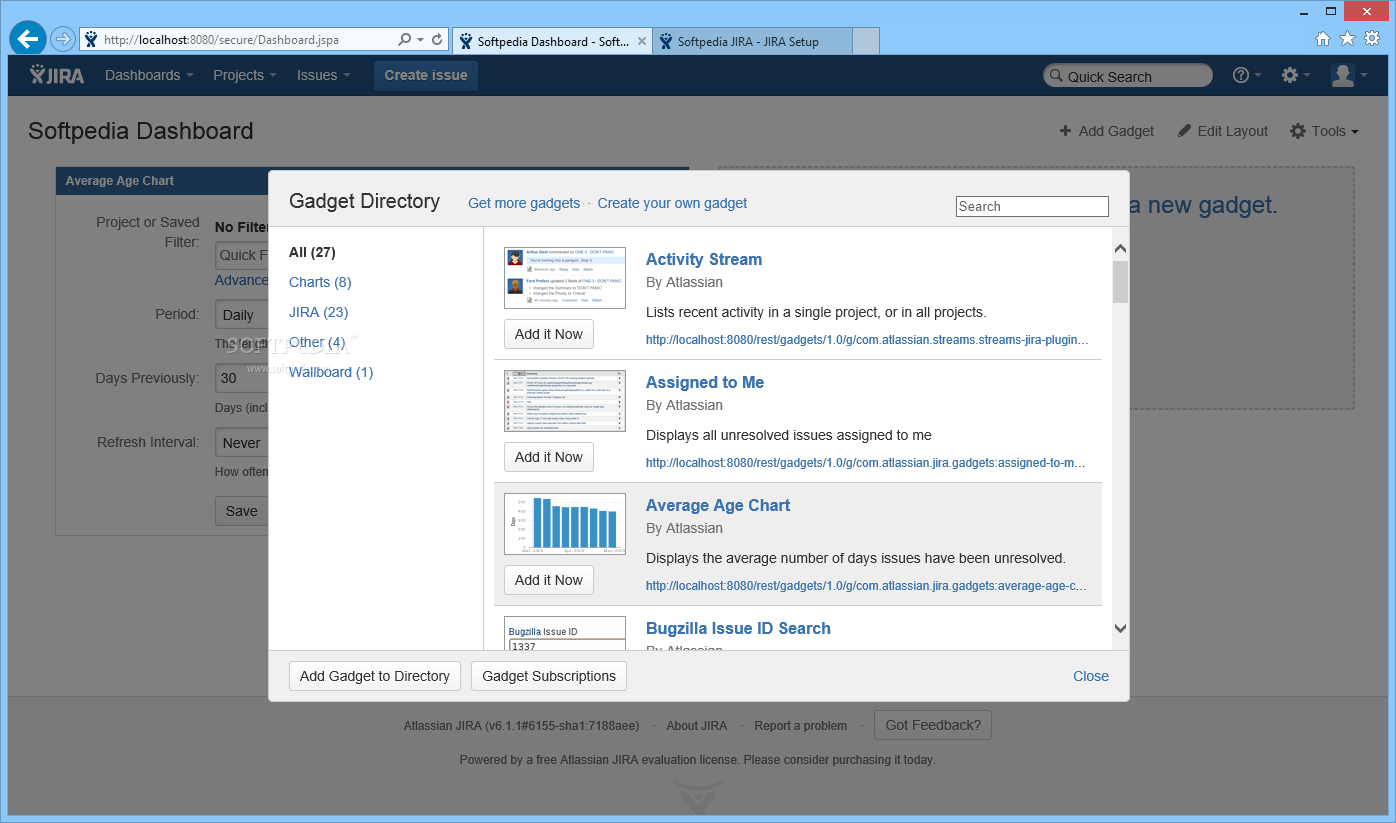Open Projects menu in JIRA header
1396x823 pixels.
pos(245,75)
